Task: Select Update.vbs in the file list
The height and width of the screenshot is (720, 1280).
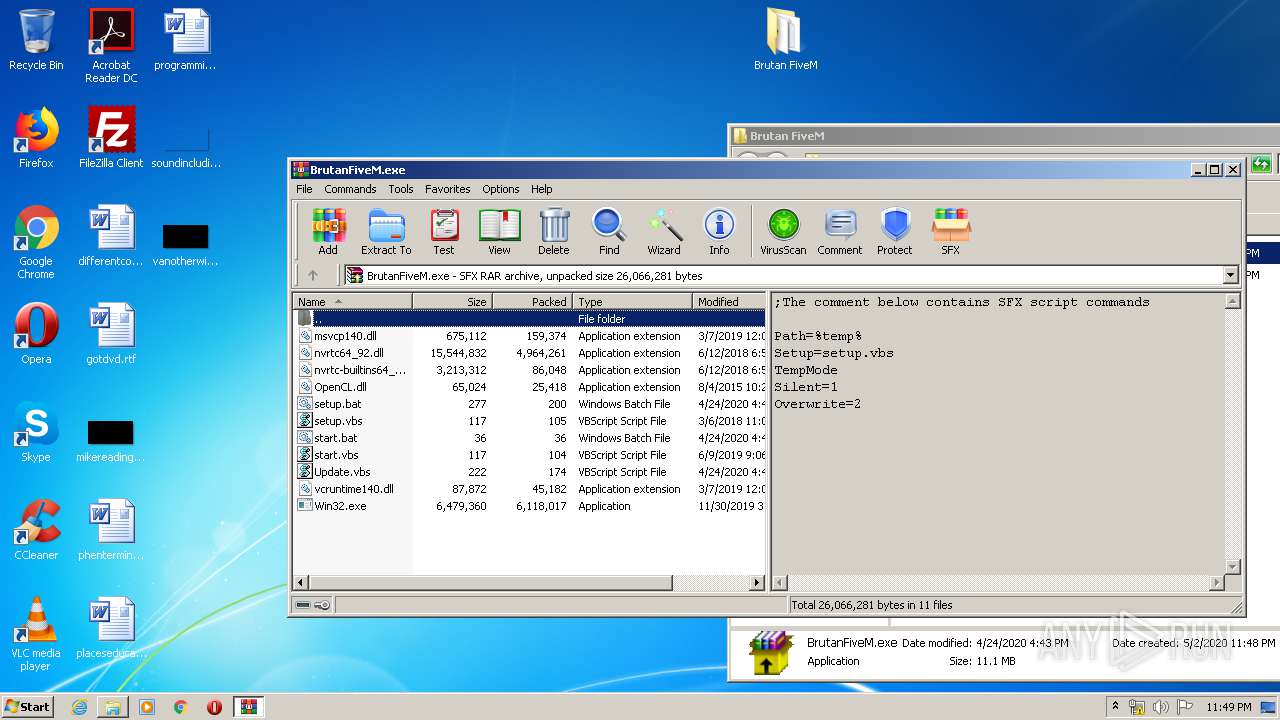Action: (x=530, y=472)
